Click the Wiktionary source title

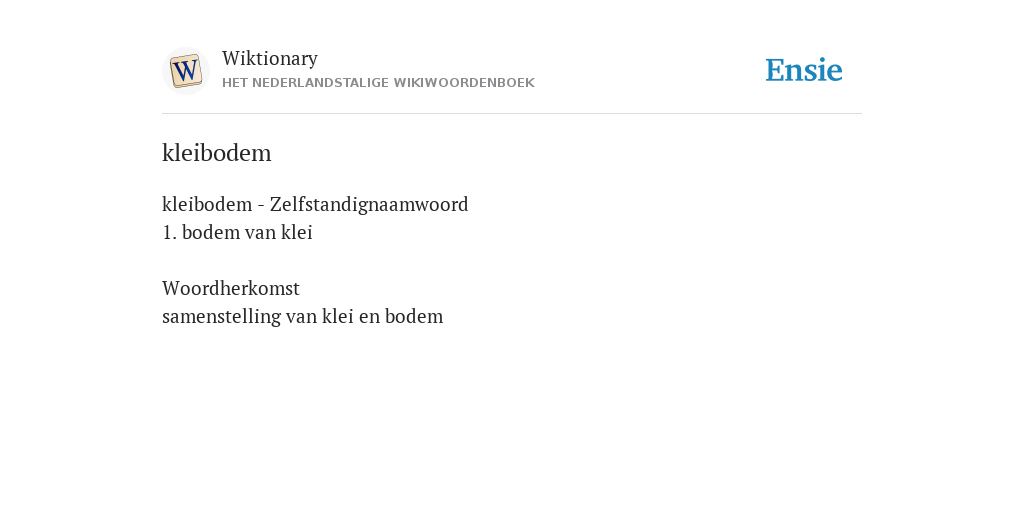(x=270, y=58)
